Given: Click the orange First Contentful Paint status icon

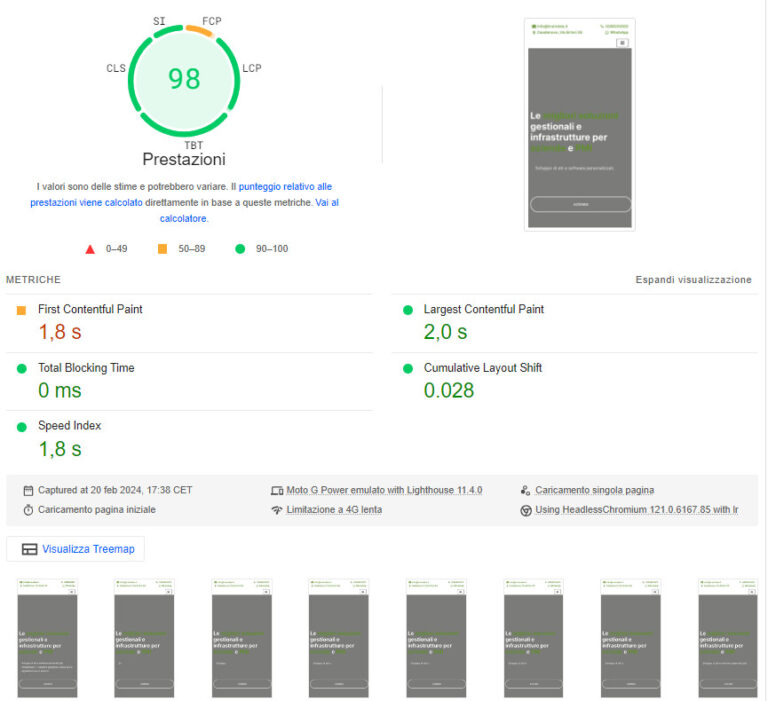Looking at the screenshot, I should [21, 310].
